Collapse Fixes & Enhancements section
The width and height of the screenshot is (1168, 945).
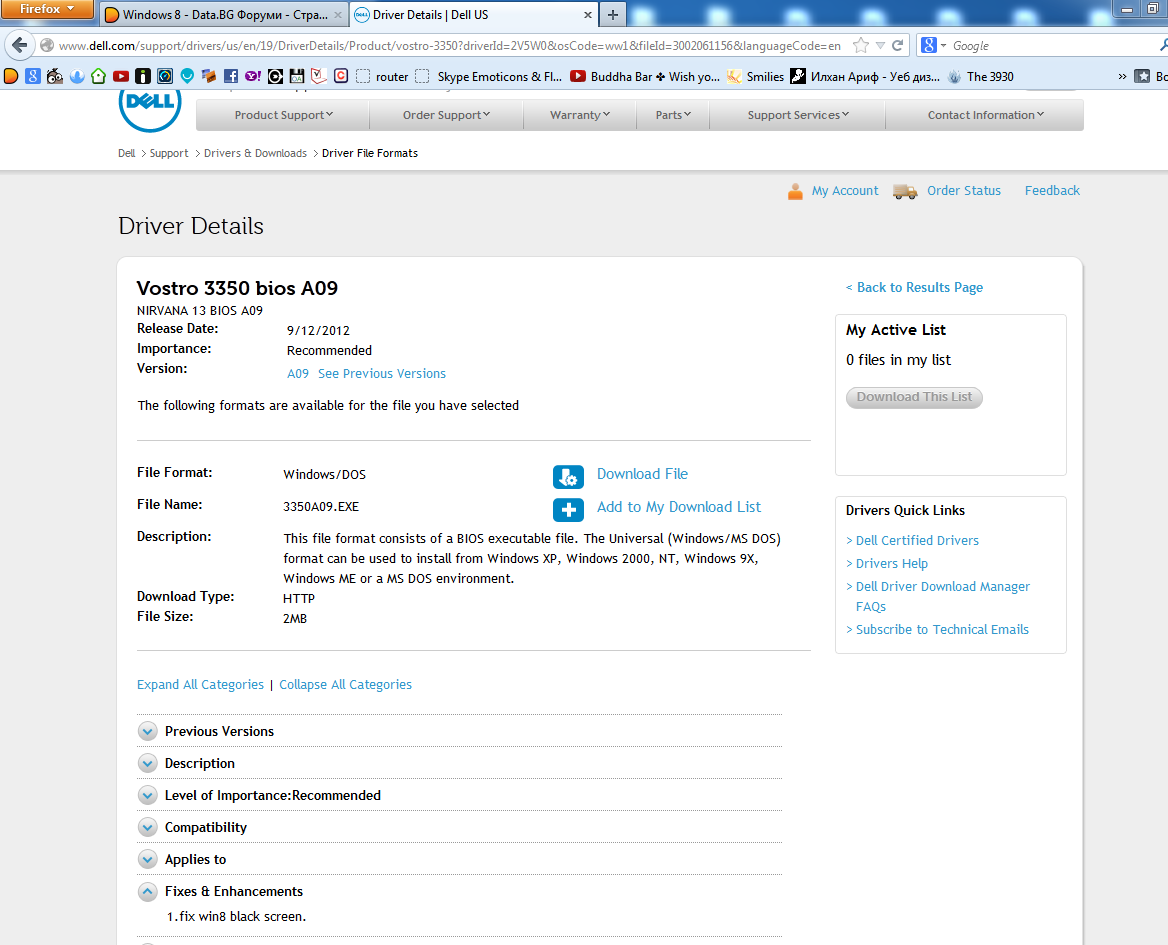point(147,891)
